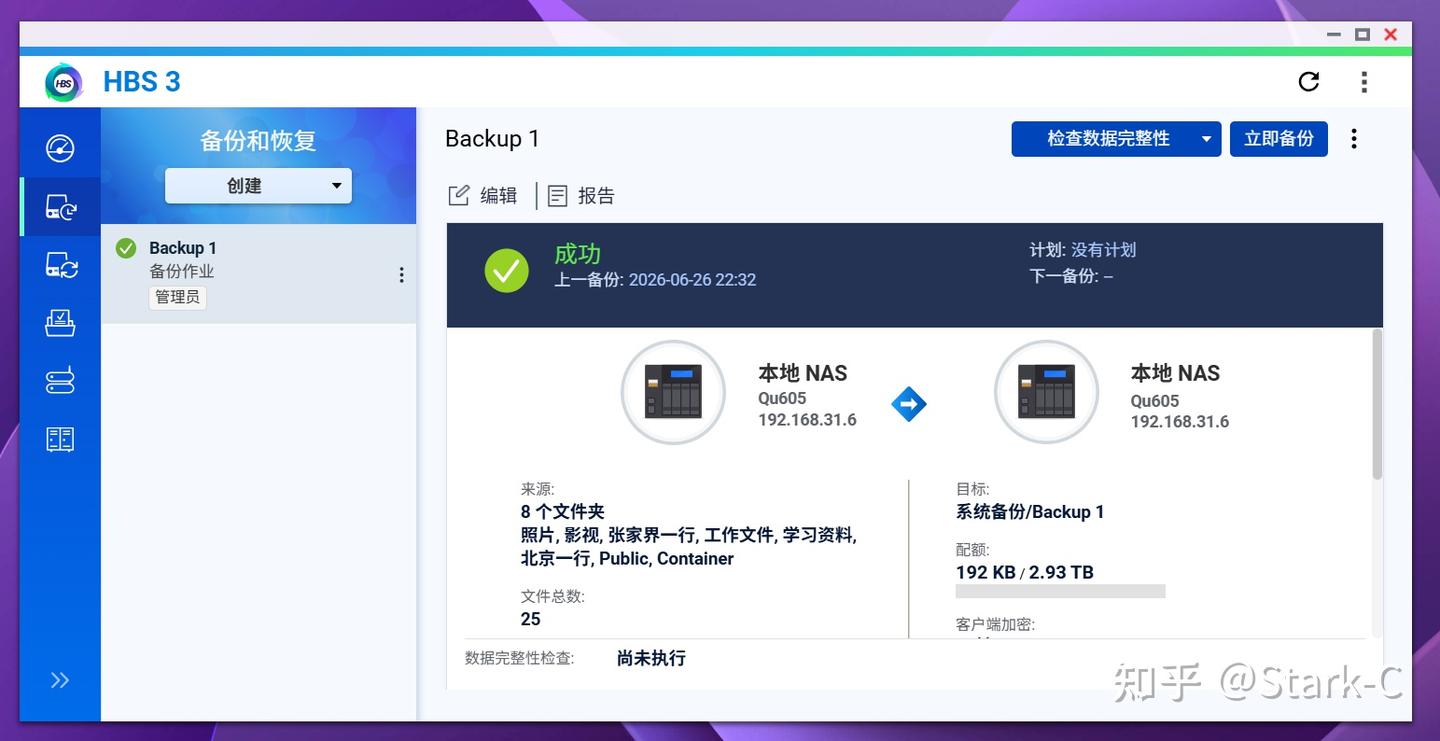Open Backup 1 list item options menu
The width and height of the screenshot is (1440, 741).
click(401, 274)
